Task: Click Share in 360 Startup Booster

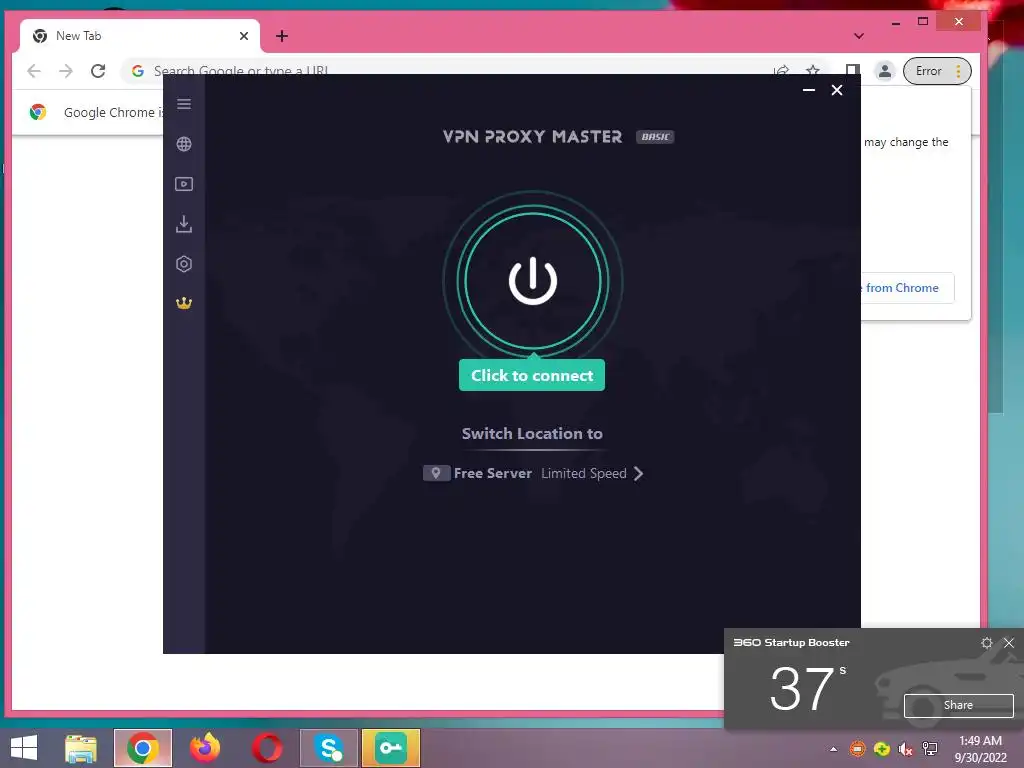Action: coord(958,705)
